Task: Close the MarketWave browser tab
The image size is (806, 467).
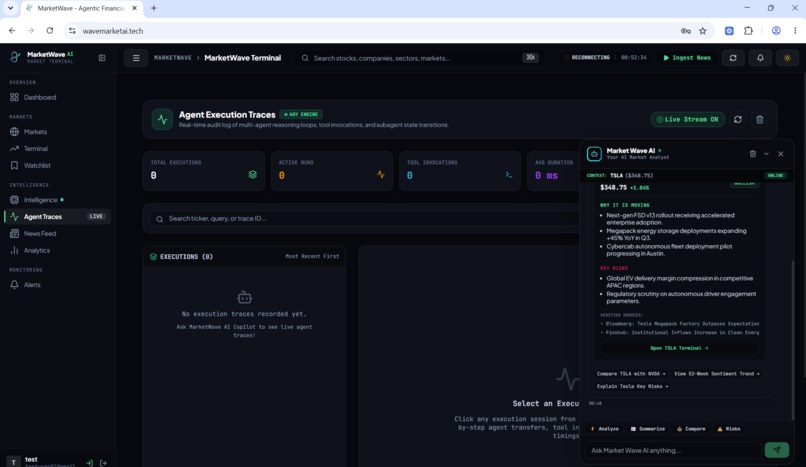Action: point(135,8)
